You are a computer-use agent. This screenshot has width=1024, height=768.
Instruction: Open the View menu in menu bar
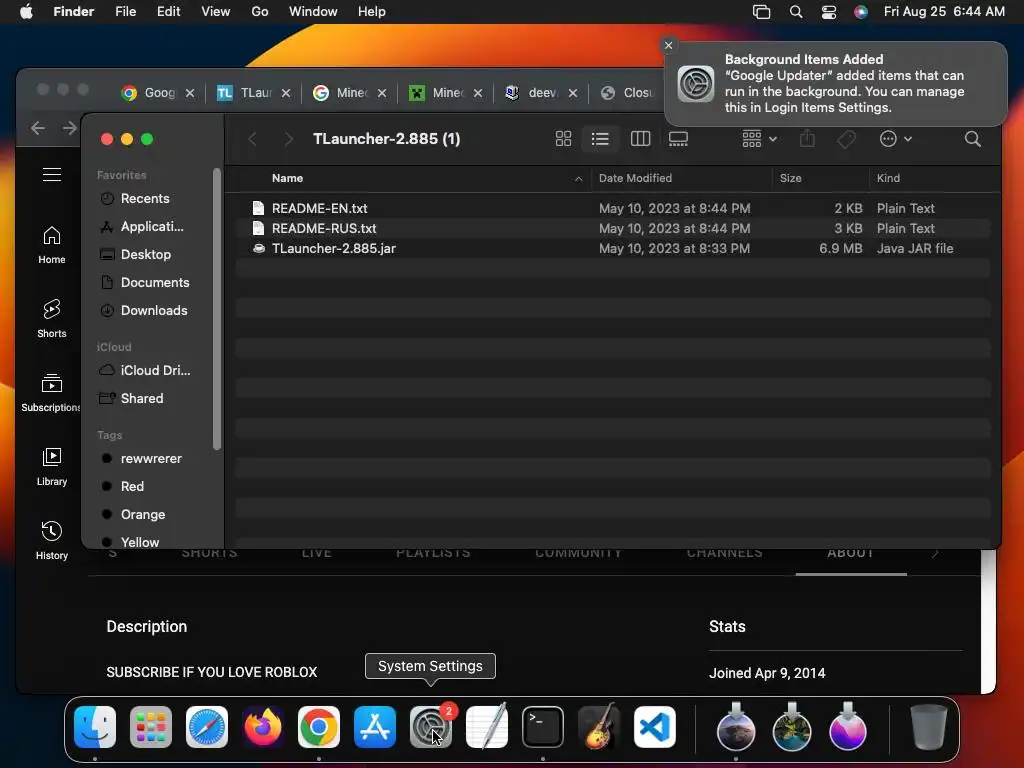215,11
